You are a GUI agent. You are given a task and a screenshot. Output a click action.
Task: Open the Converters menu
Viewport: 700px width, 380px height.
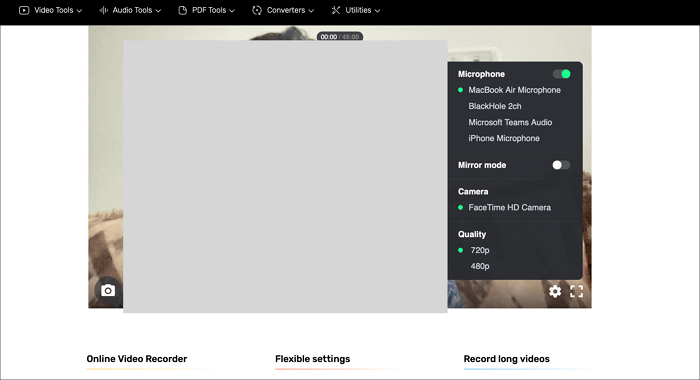click(283, 10)
